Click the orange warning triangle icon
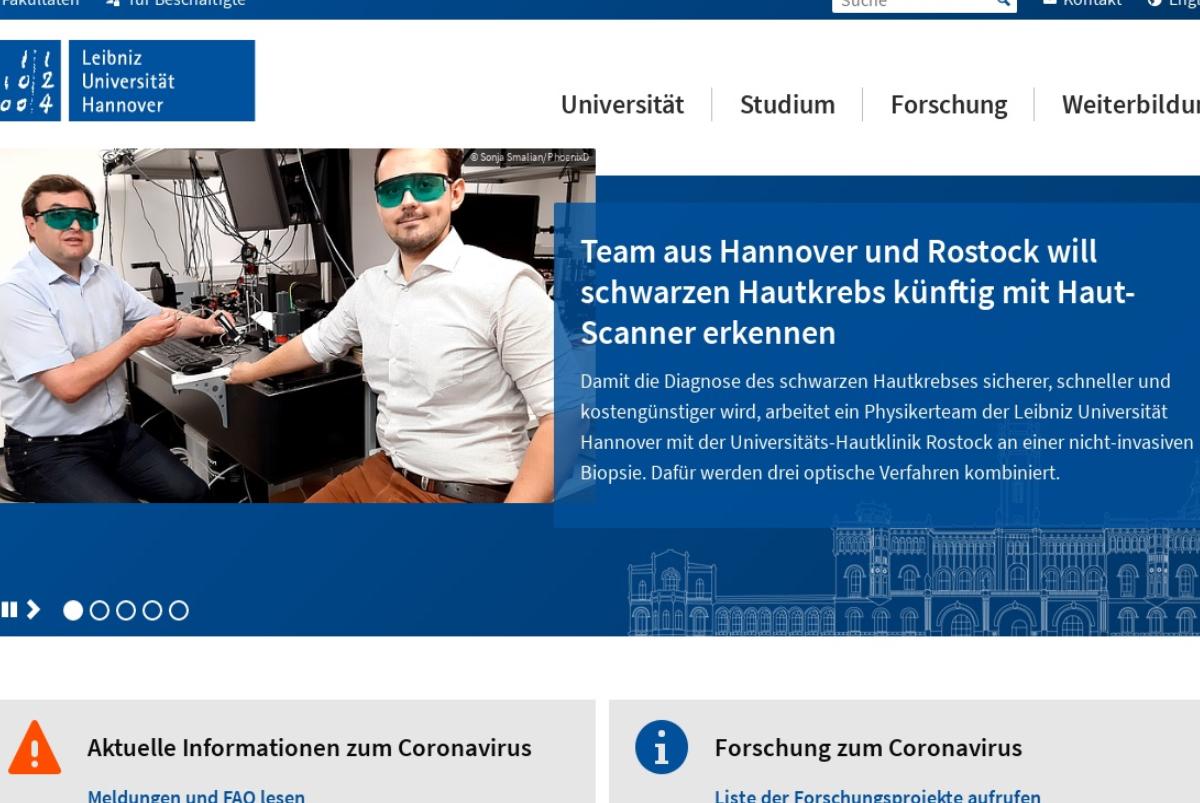Screen dimensions: 1200x803 coord(35,748)
